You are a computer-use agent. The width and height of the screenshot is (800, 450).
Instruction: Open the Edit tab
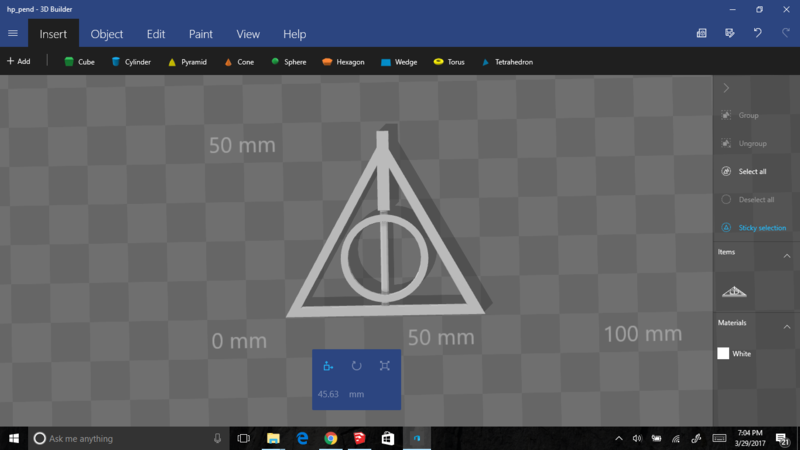[156, 34]
